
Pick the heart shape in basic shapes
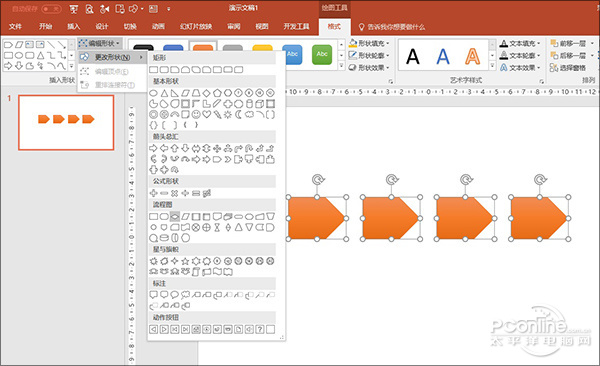click(207, 114)
